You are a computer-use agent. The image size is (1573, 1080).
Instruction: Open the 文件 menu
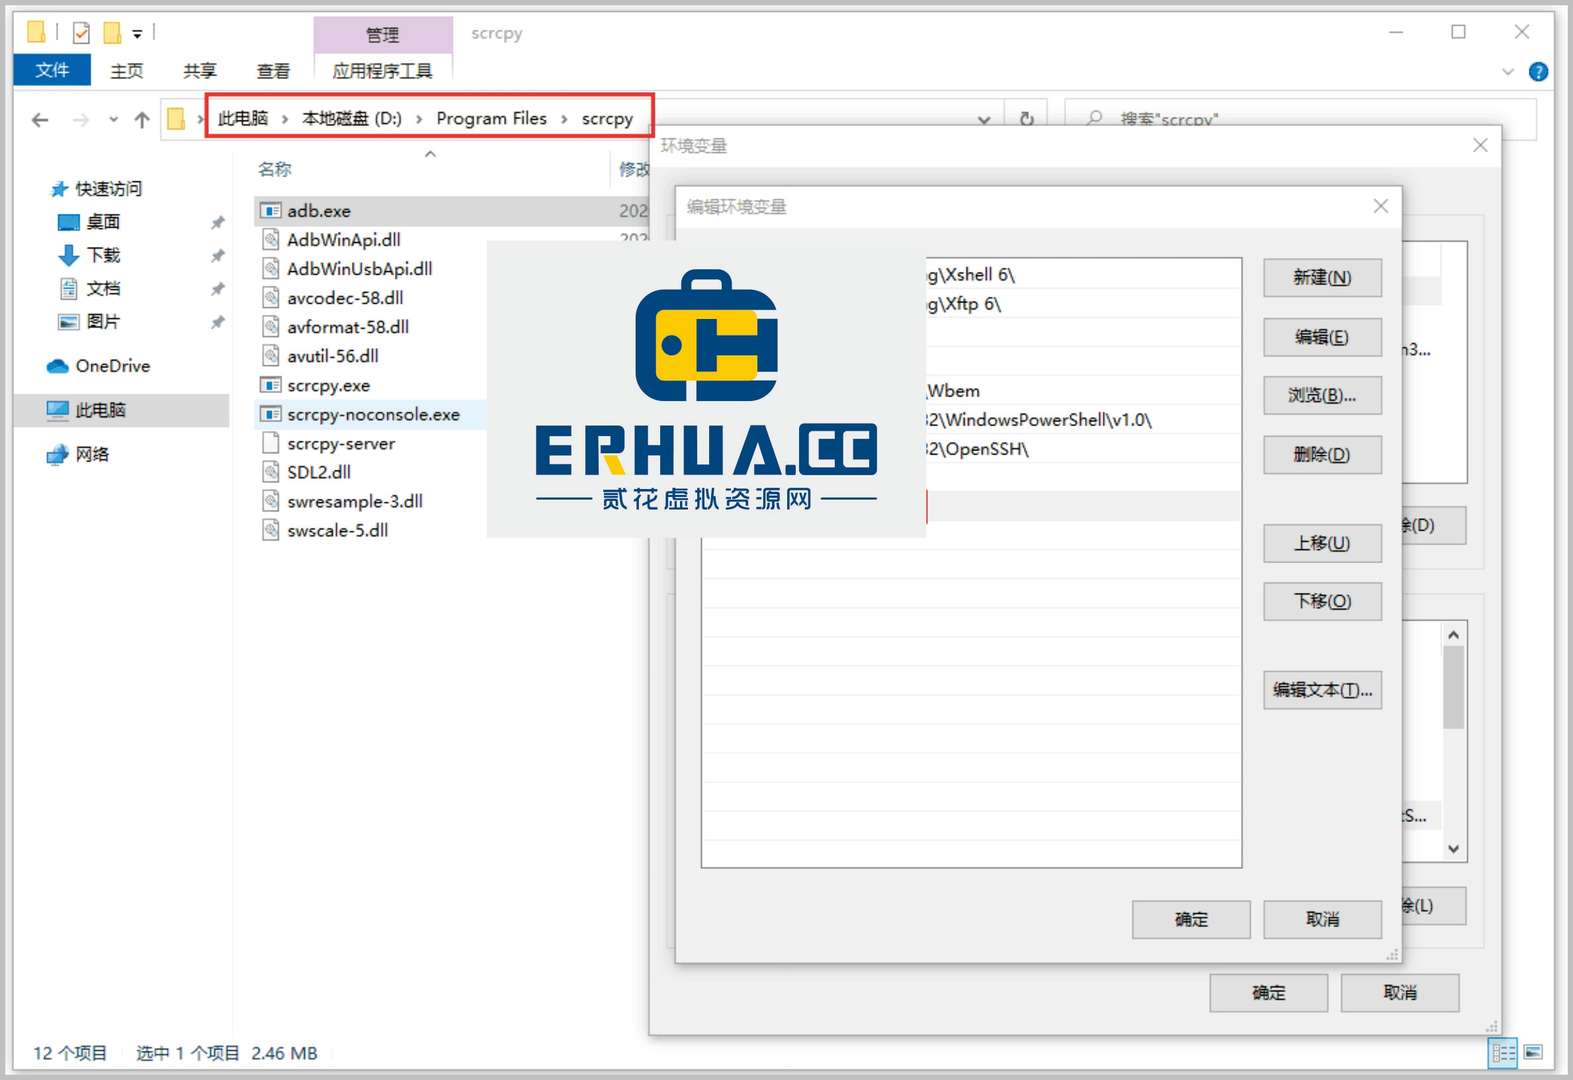click(x=52, y=70)
